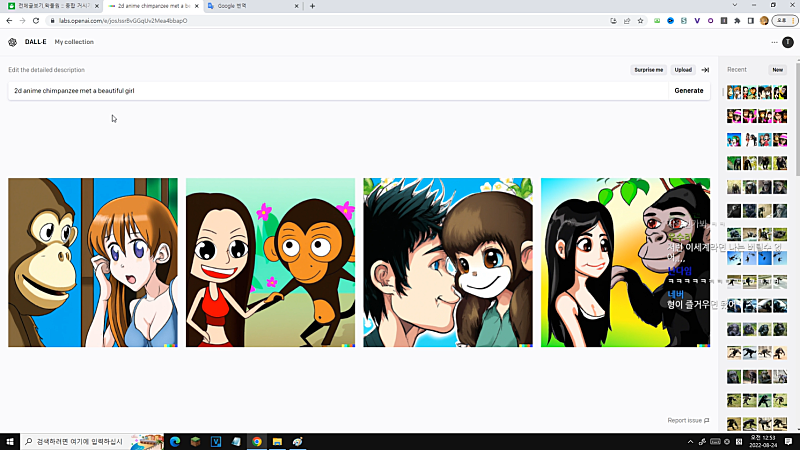Screen dimensions: 800x450
Task: Open the Chrome profile avatar
Action: [764, 21]
